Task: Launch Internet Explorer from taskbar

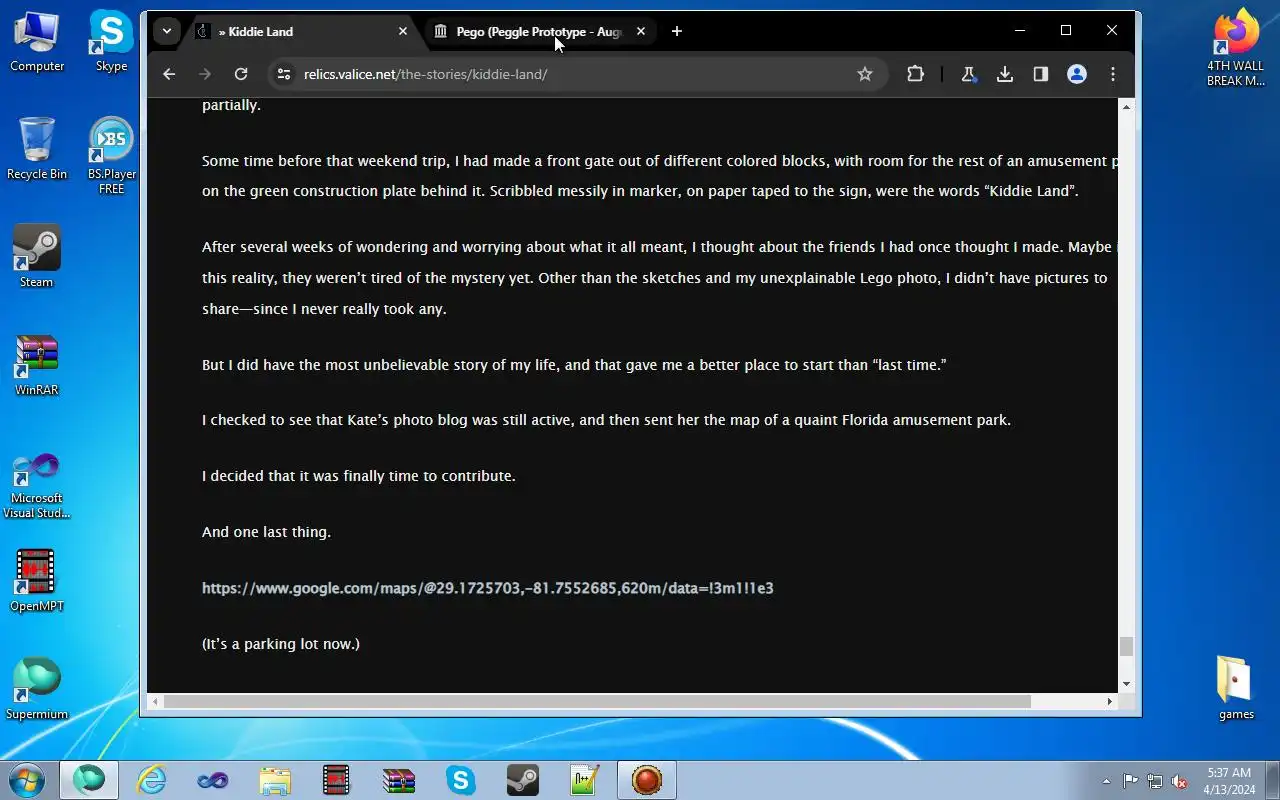Action: click(x=151, y=780)
